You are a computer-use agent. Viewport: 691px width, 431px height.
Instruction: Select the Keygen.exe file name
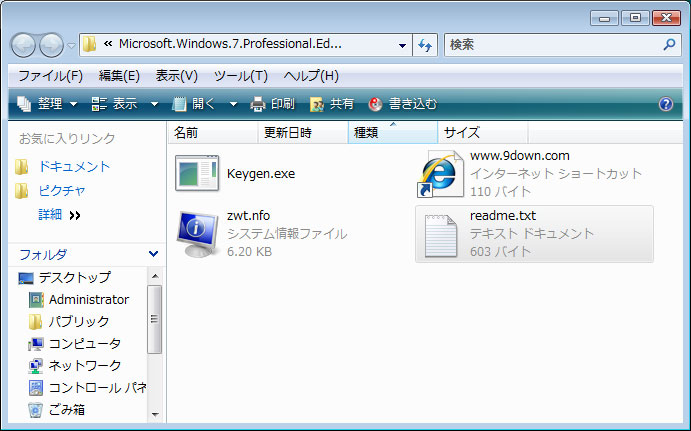point(261,174)
